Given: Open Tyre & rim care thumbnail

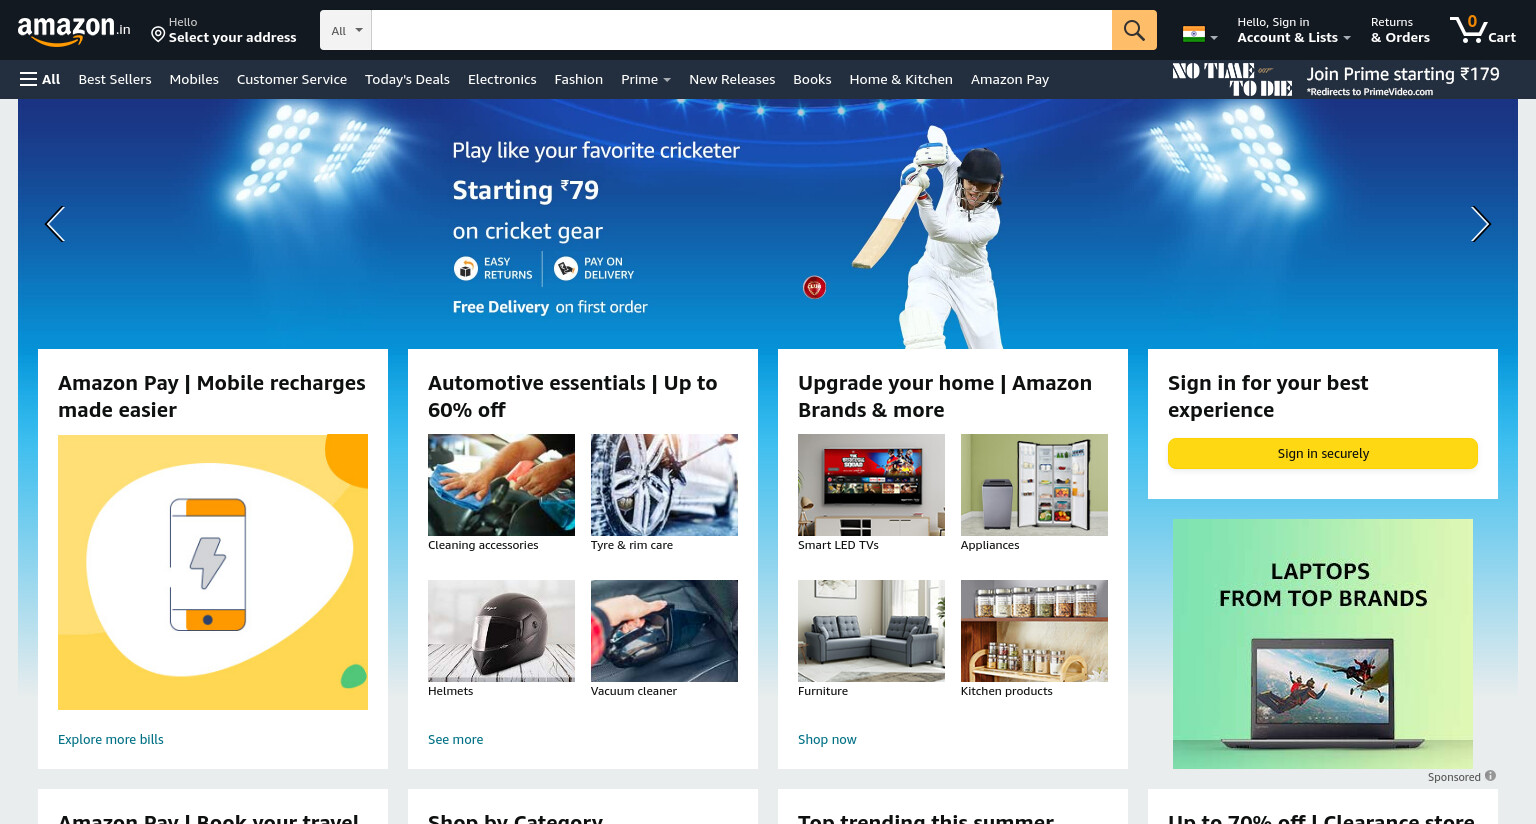Looking at the screenshot, I should [664, 485].
